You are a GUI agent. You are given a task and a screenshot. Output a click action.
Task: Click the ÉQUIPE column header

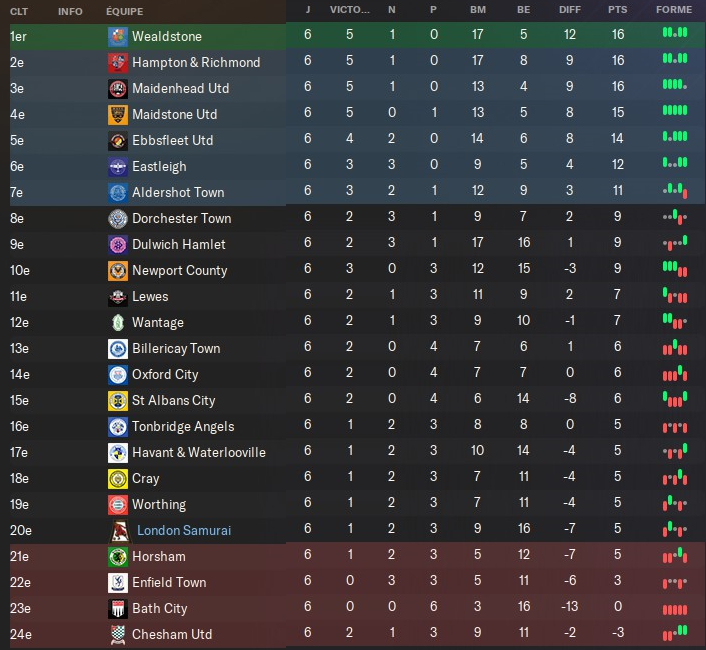tap(124, 11)
